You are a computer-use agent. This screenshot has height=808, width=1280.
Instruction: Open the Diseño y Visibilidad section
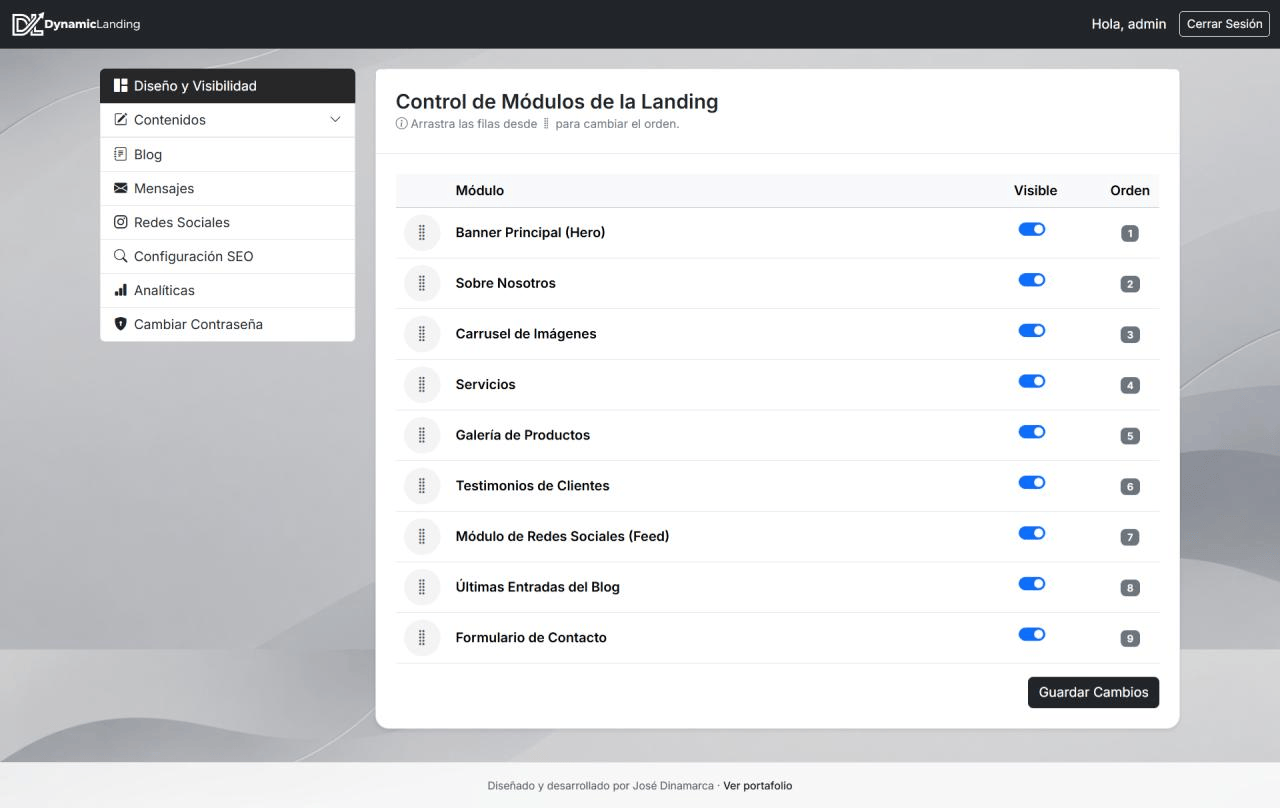(228, 86)
